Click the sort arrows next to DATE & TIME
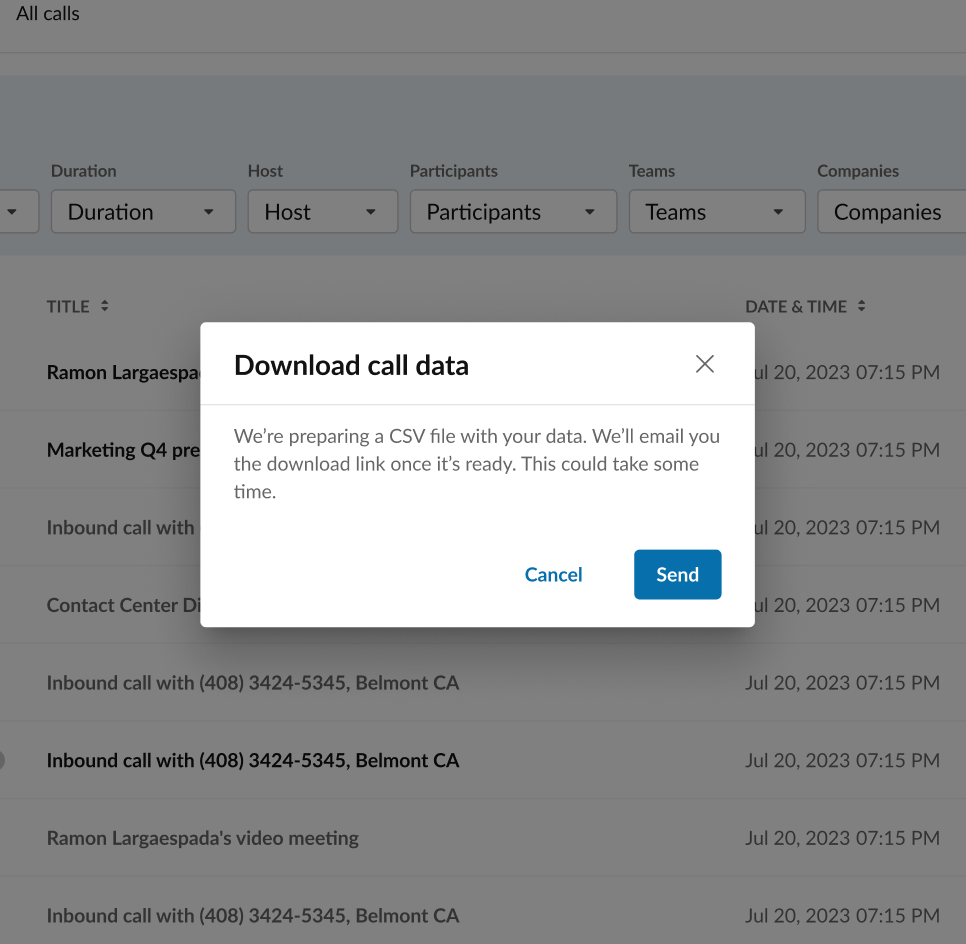Viewport: 966px width, 944px height. (x=861, y=306)
